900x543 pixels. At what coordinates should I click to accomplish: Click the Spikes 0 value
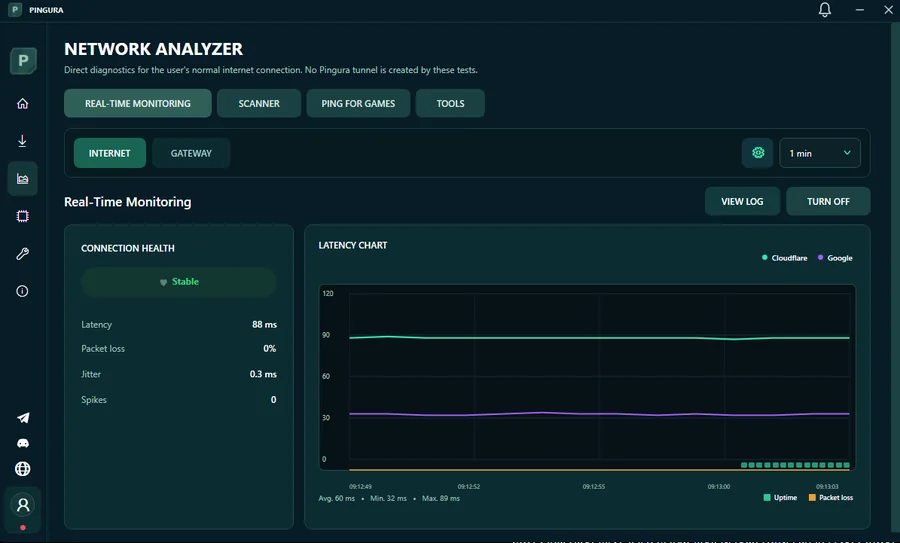[x=273, y=400]
